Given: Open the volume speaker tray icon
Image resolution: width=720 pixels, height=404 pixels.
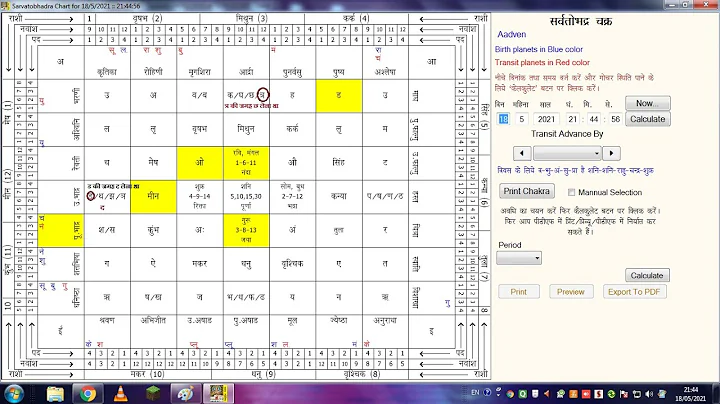Looking at the screenshot, I should click(649, 393).
